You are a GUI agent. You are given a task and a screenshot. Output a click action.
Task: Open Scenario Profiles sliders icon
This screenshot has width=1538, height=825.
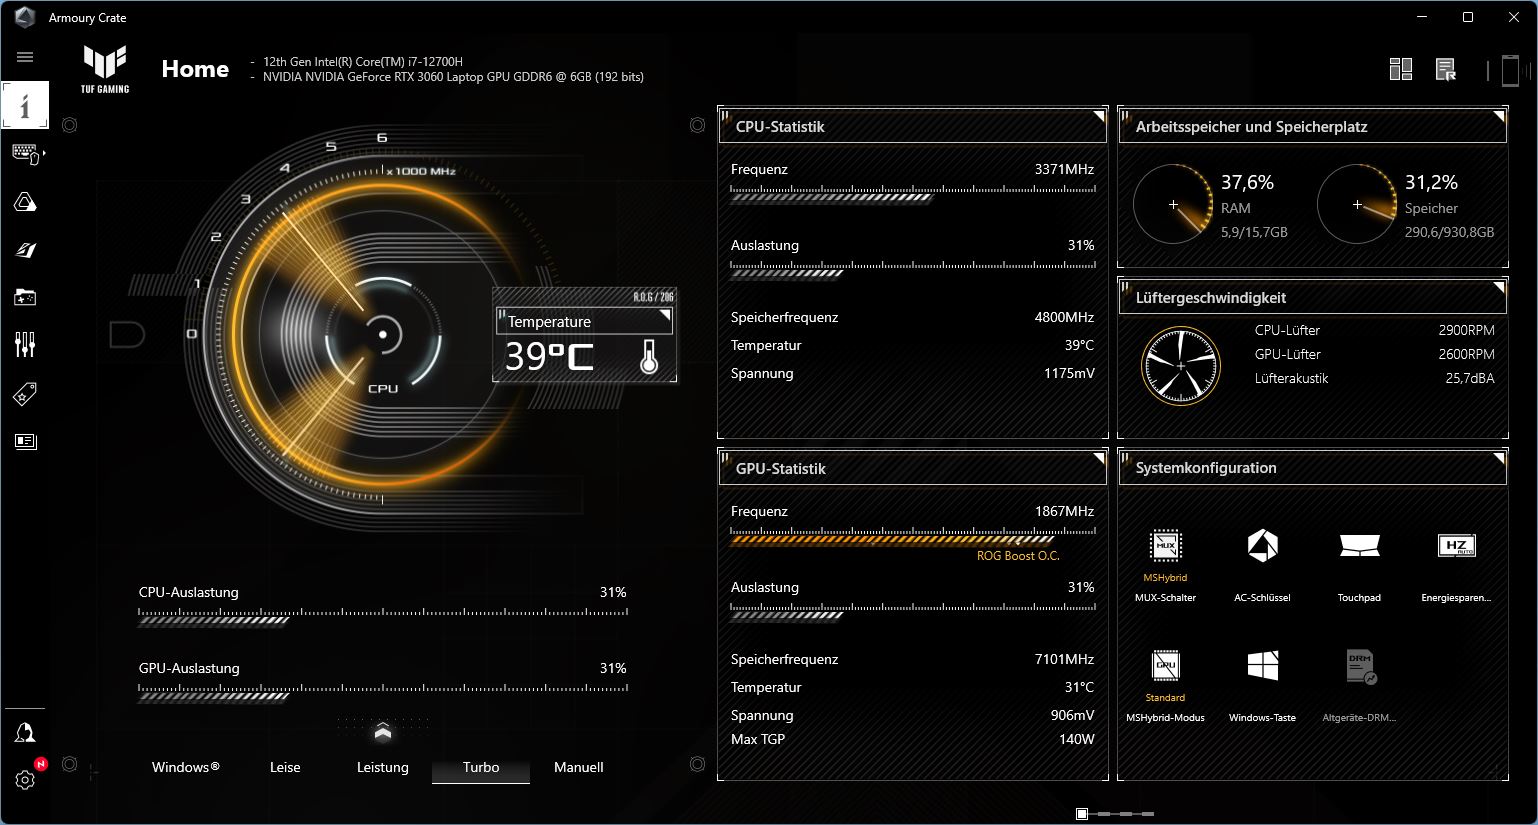(x=25, y=345)
